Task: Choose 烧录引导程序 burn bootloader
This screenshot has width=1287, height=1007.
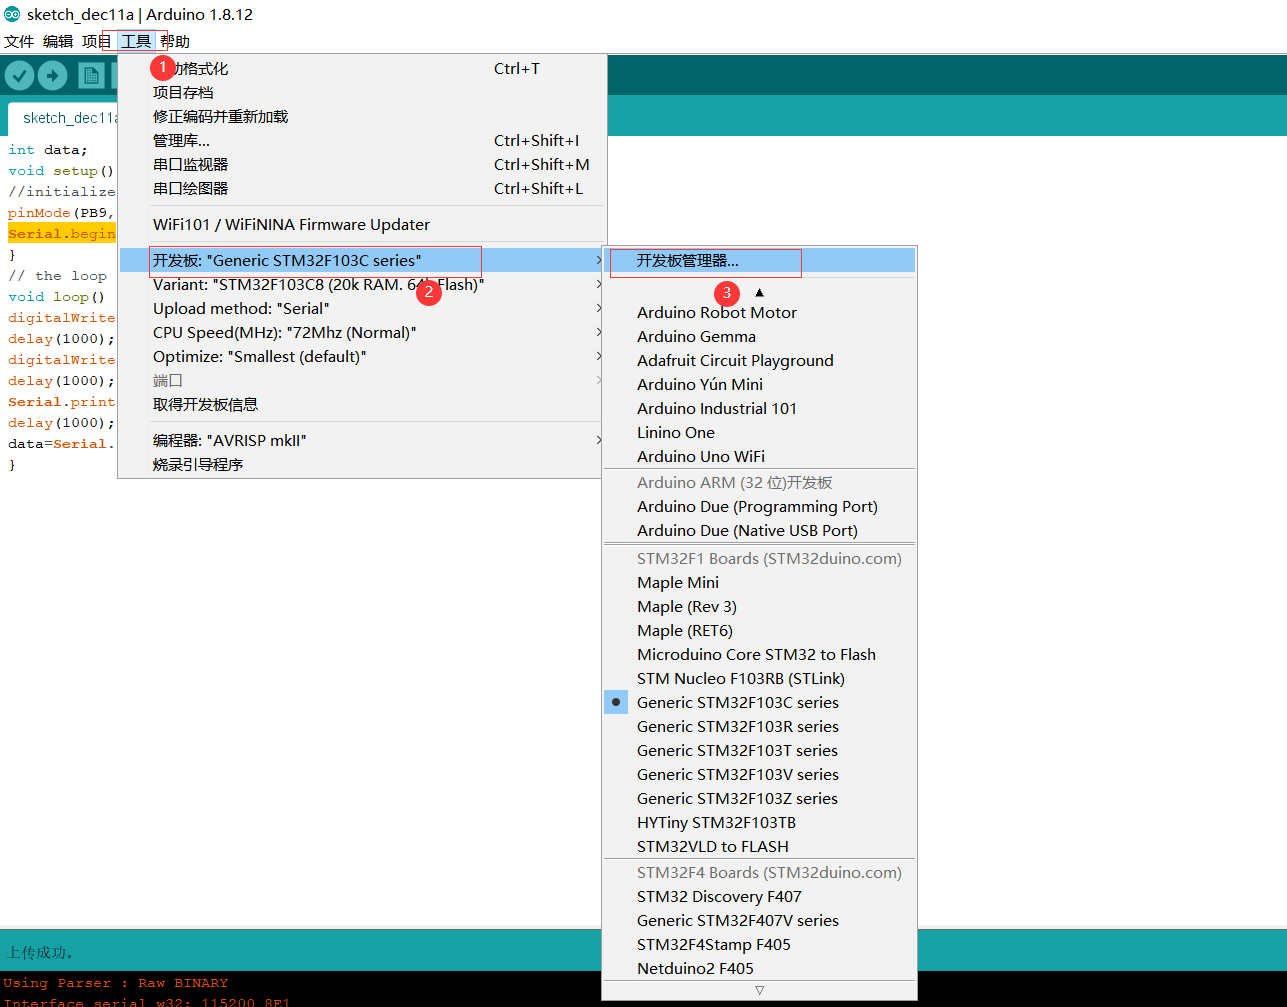Action: pyautogui.click(x=362, y=464)
